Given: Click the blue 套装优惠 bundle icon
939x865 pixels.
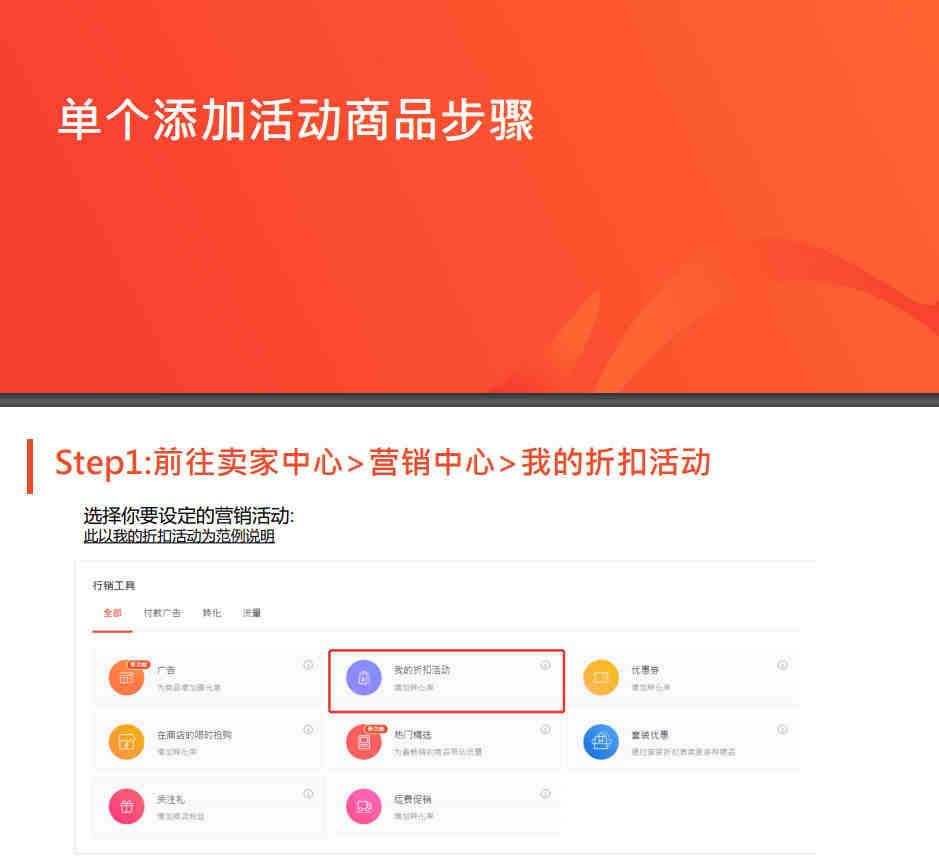Looking at the screenshot, I should (x=601, y=742).
